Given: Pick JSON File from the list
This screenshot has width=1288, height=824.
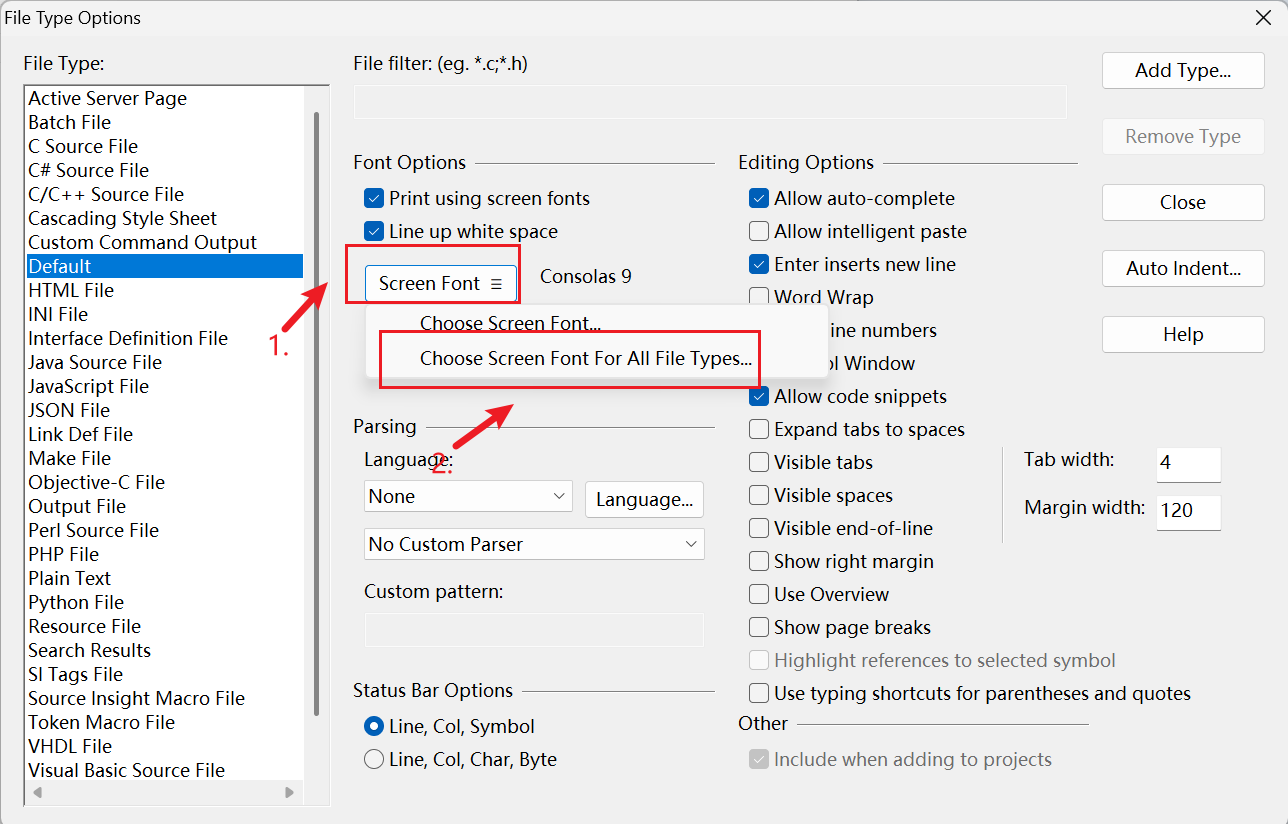Looking at the screenshot, I should click(x=69, y=410).
